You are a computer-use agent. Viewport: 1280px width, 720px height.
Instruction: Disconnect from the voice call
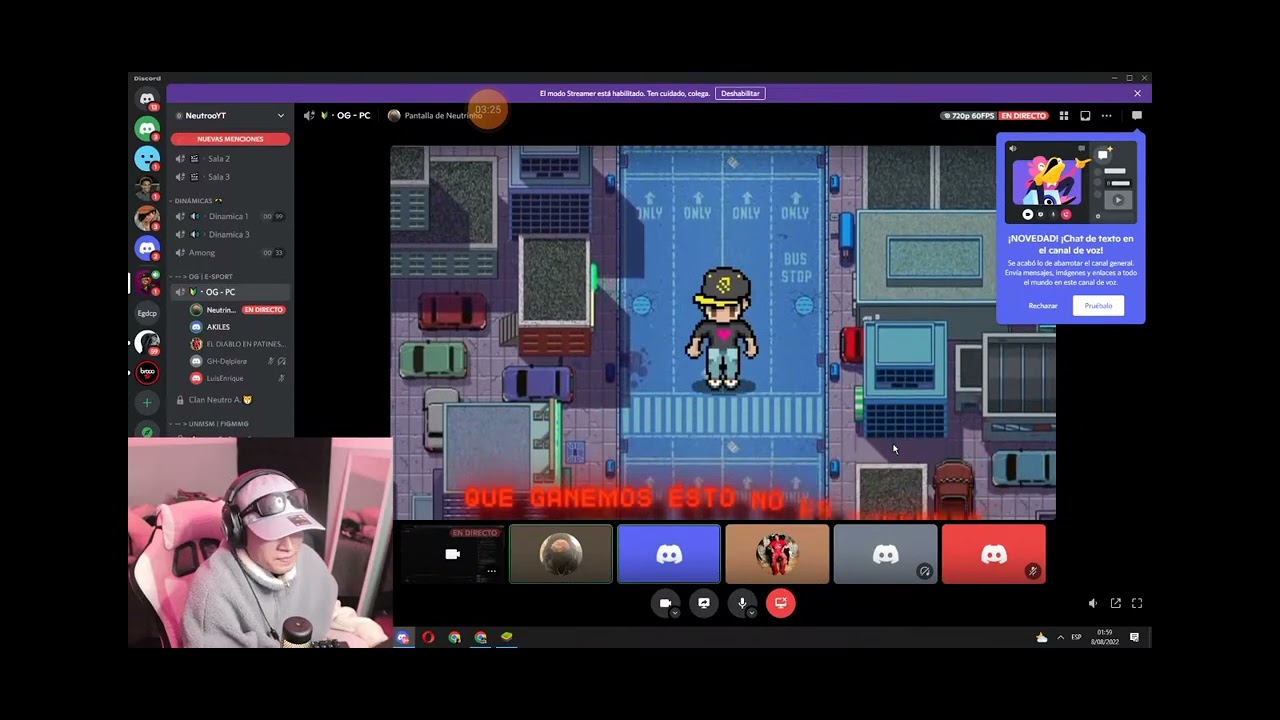tap(781, 603)
